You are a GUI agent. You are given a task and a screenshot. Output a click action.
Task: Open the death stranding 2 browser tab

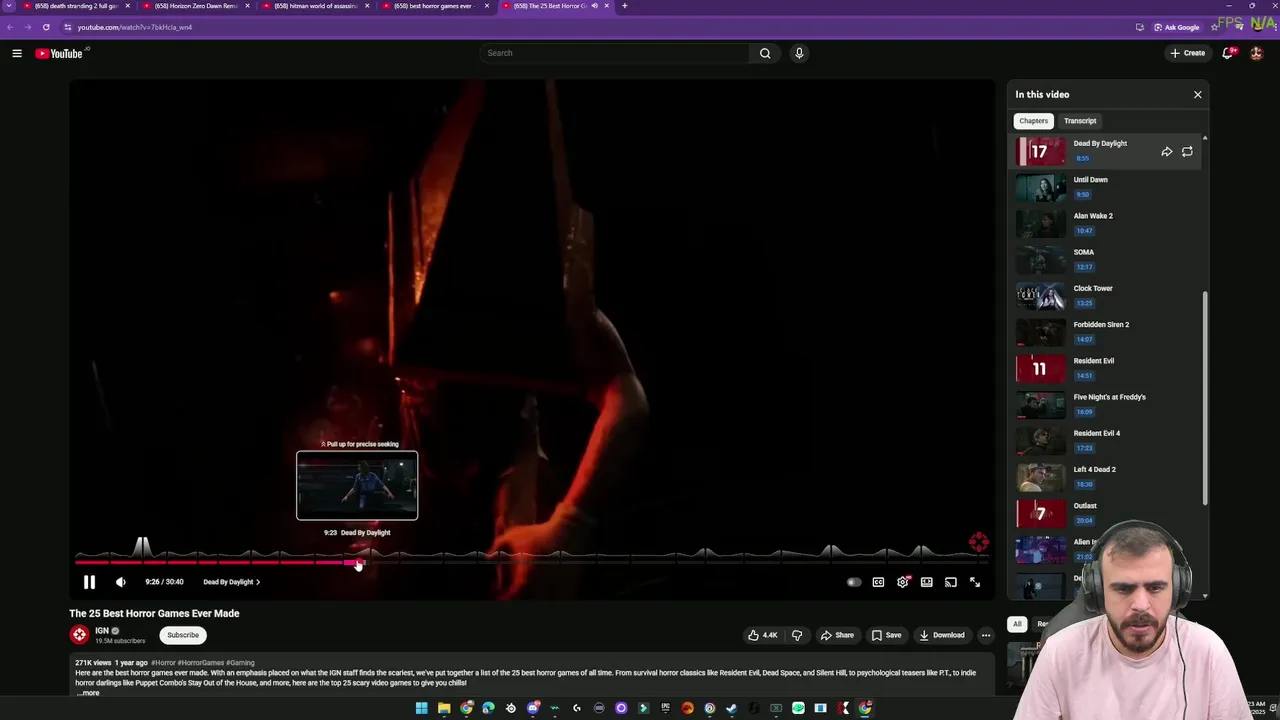(x=77, y=6)
